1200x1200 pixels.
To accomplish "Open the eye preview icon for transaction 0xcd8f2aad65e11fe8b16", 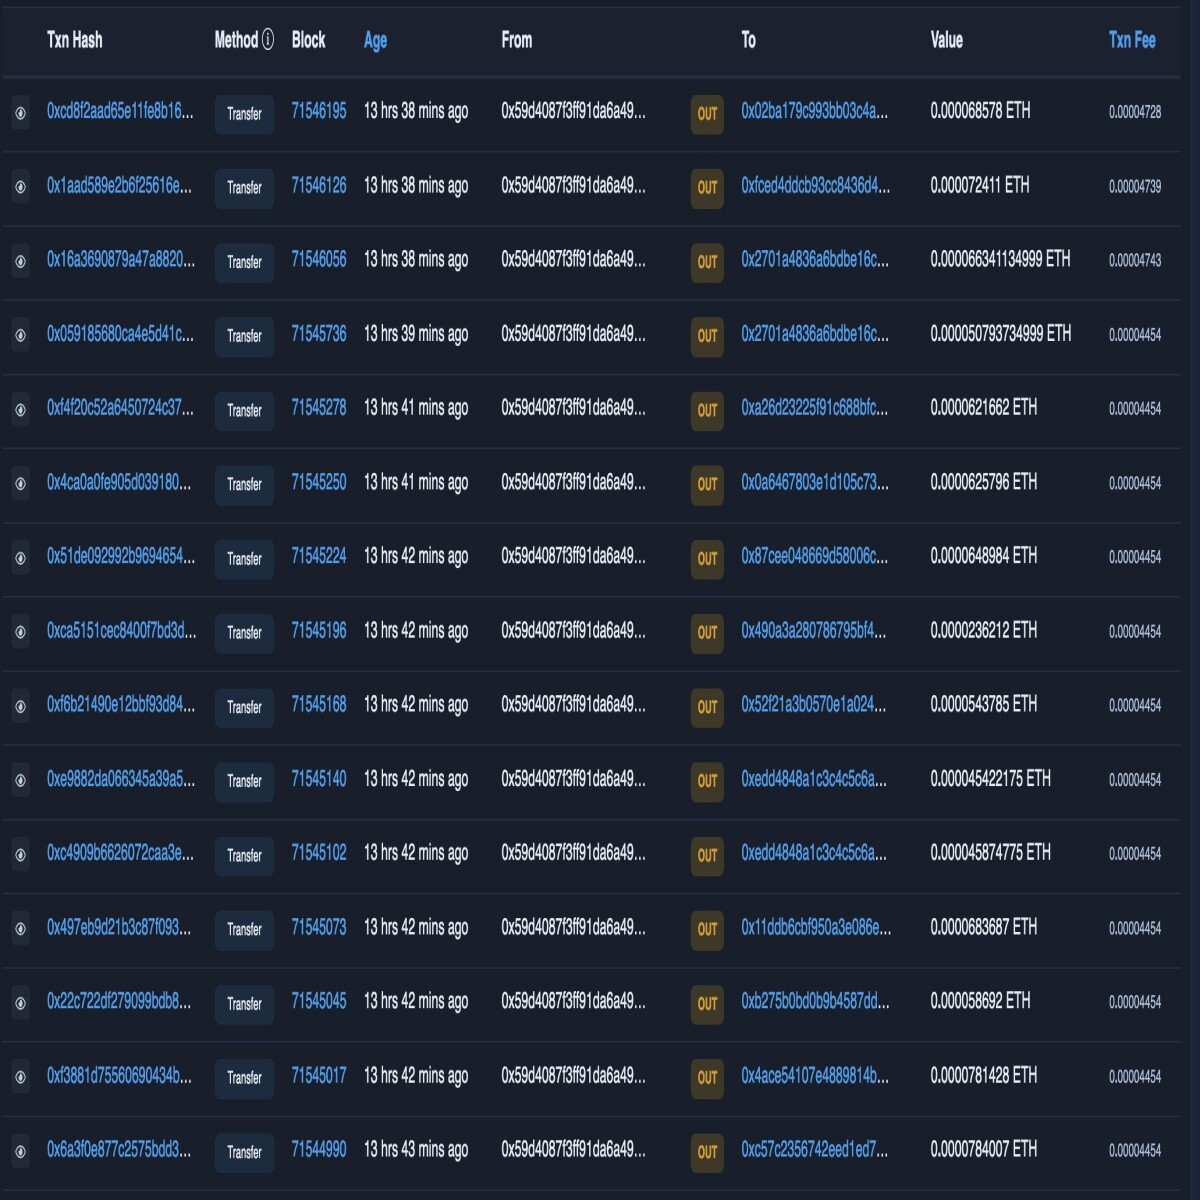I will coord(20,113).
